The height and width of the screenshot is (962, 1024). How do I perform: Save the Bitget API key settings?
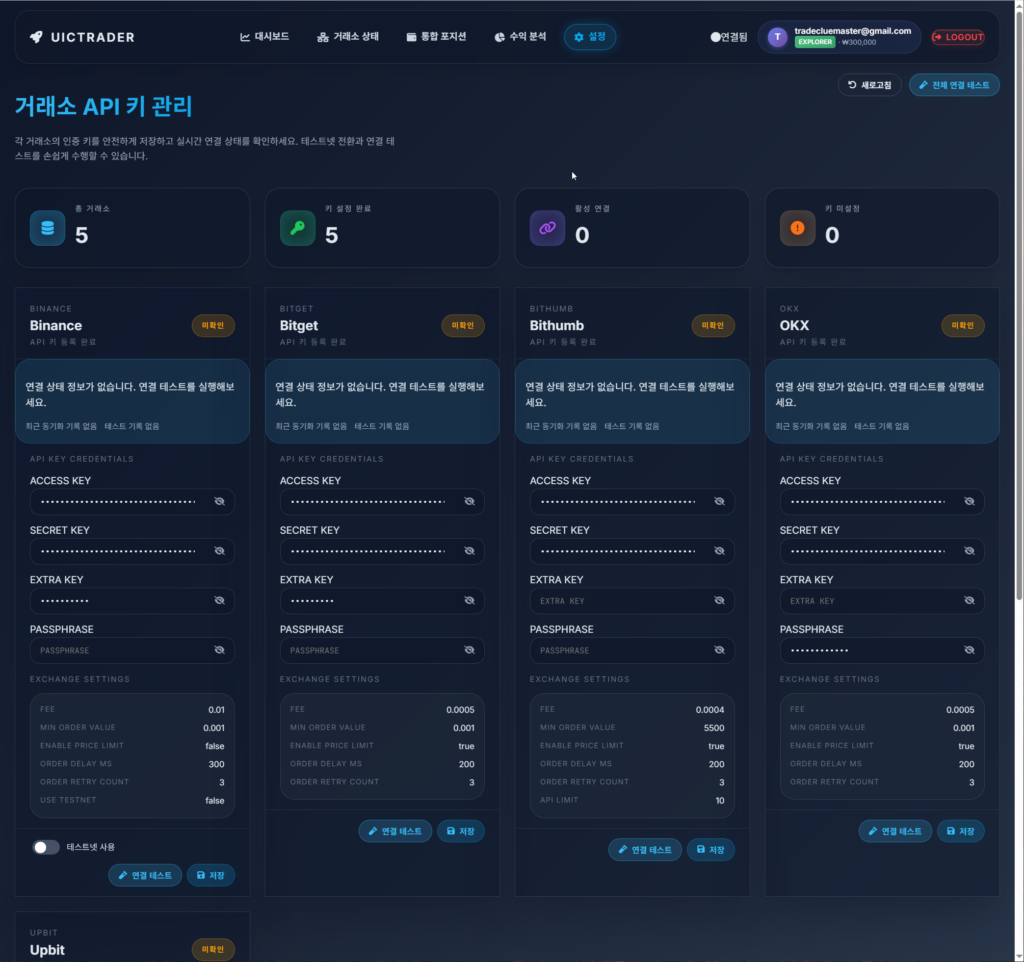click(461, 831)
